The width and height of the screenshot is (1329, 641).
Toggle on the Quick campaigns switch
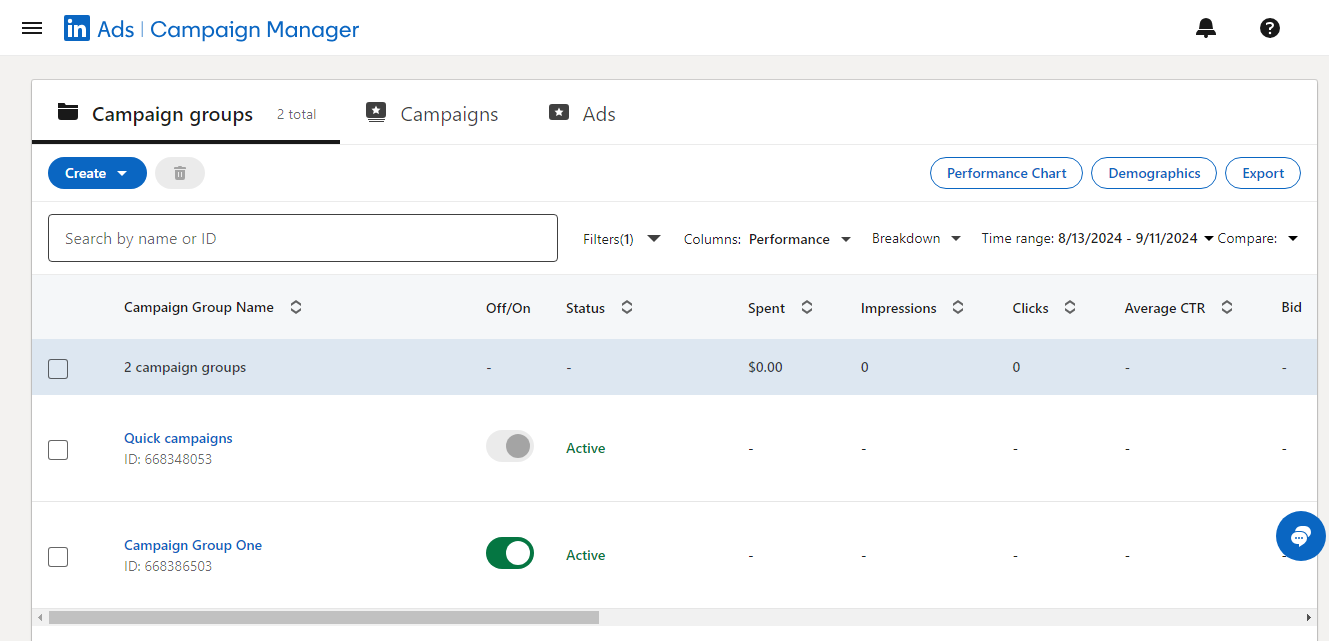tap(510, 446)
